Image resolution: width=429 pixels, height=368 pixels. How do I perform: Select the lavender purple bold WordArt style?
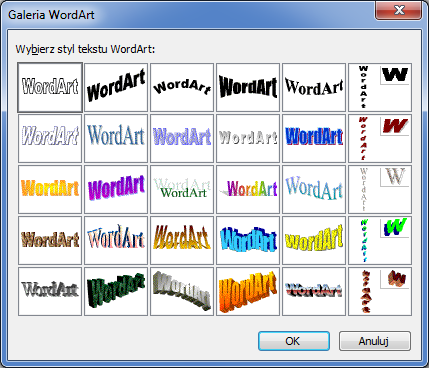coord(182,138)
